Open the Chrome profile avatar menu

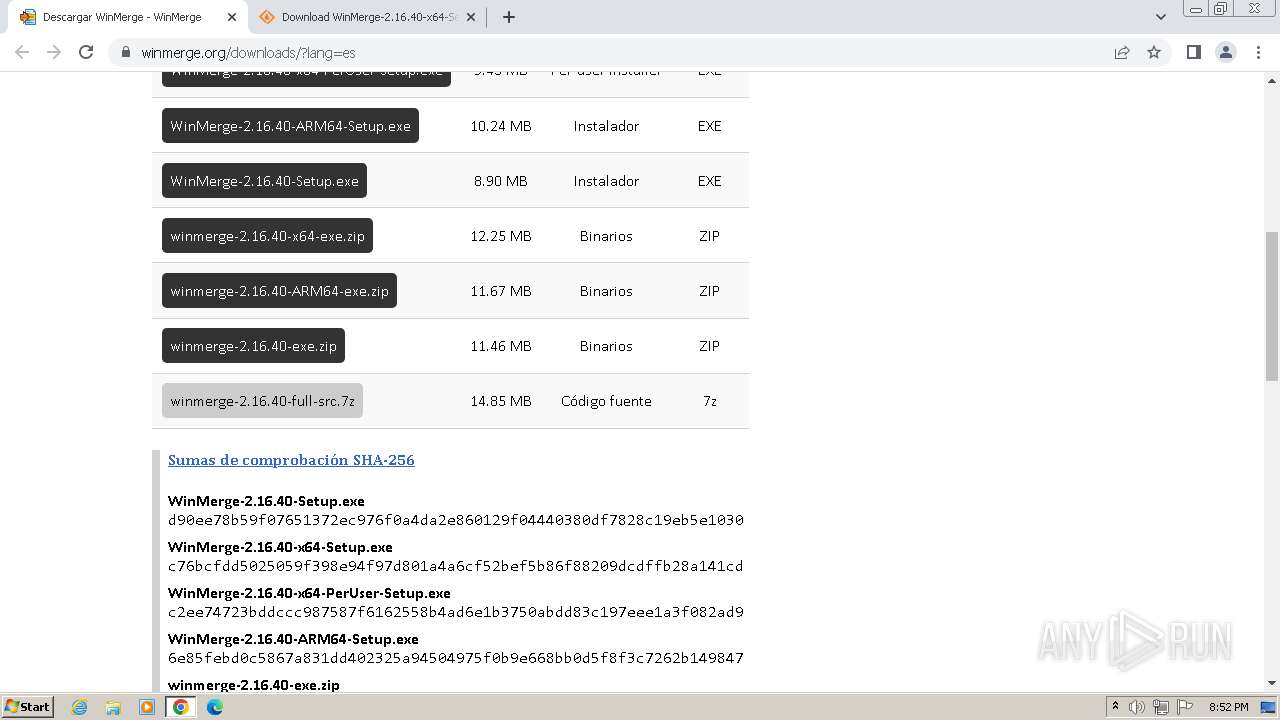click(1226, 52)
